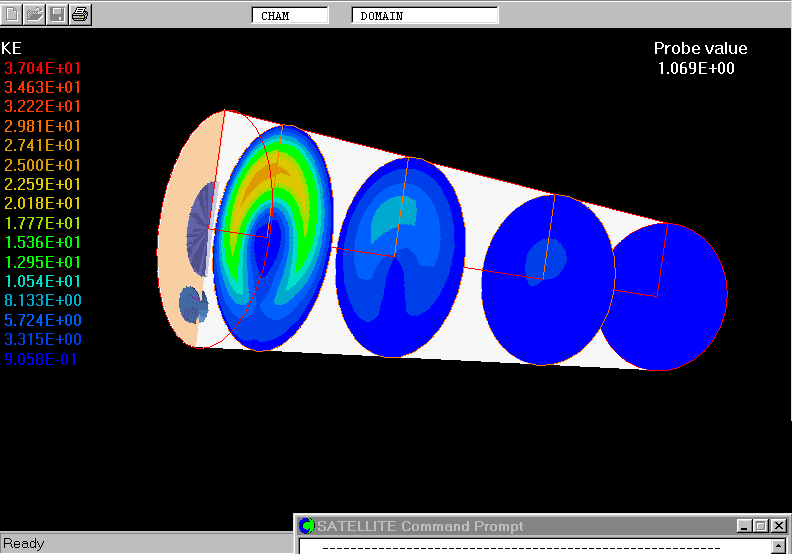Click the Save diskette icon

point(57,14)
